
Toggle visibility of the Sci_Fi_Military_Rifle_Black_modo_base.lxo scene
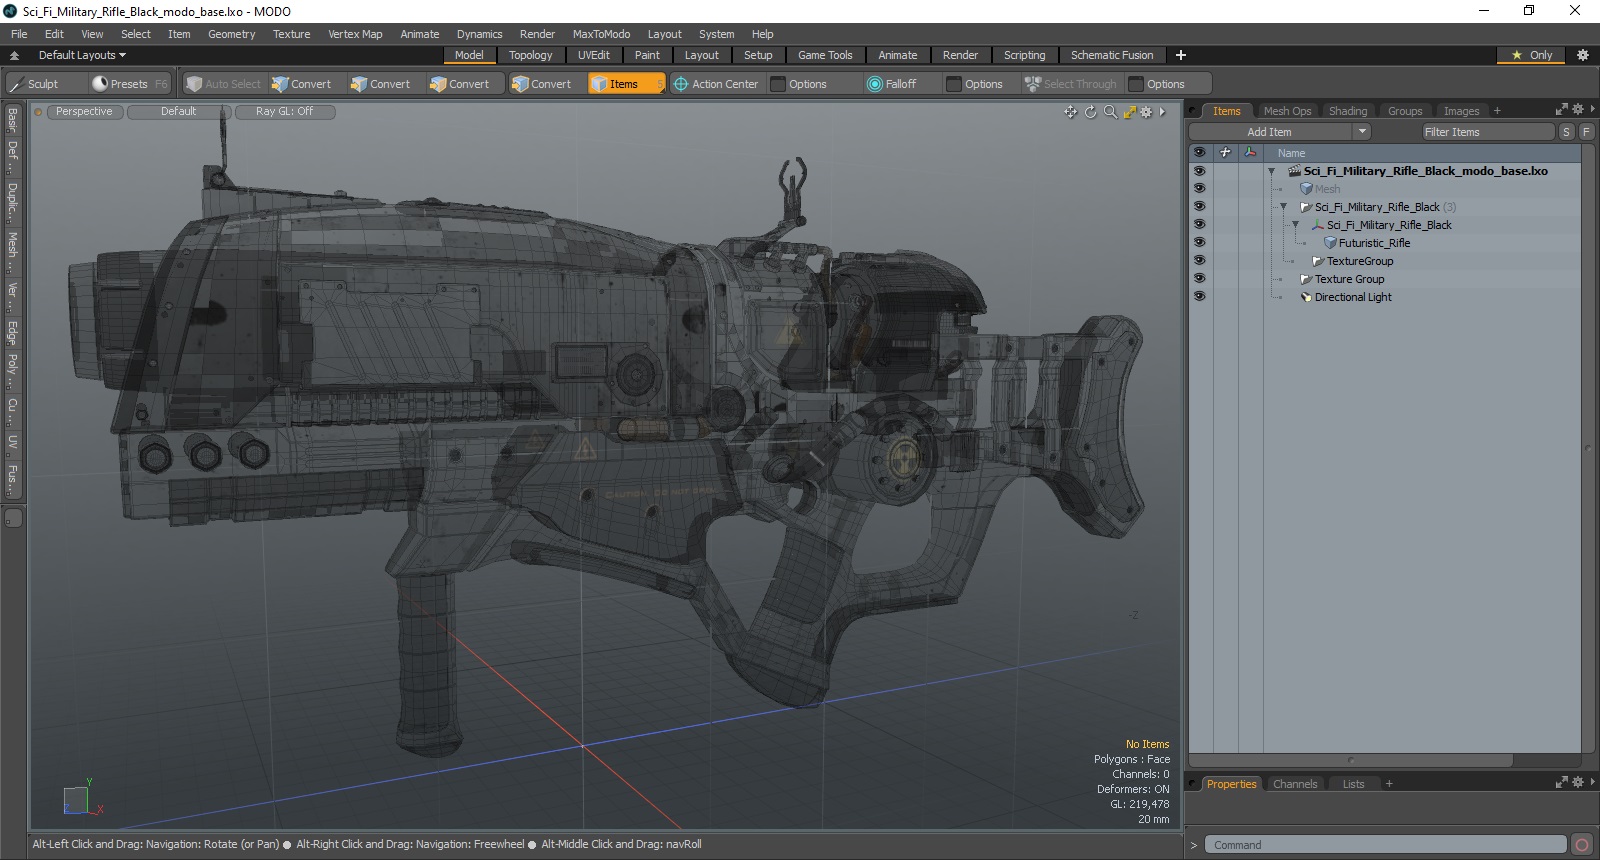pyautogui.click(x=1199, y=171)
